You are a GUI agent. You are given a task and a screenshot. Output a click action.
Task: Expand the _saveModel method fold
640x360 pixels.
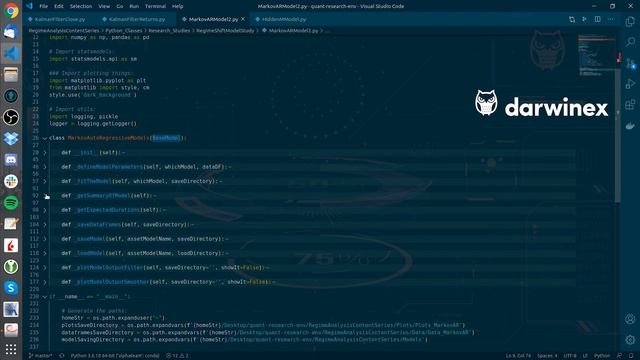click(x=45, y=239)
